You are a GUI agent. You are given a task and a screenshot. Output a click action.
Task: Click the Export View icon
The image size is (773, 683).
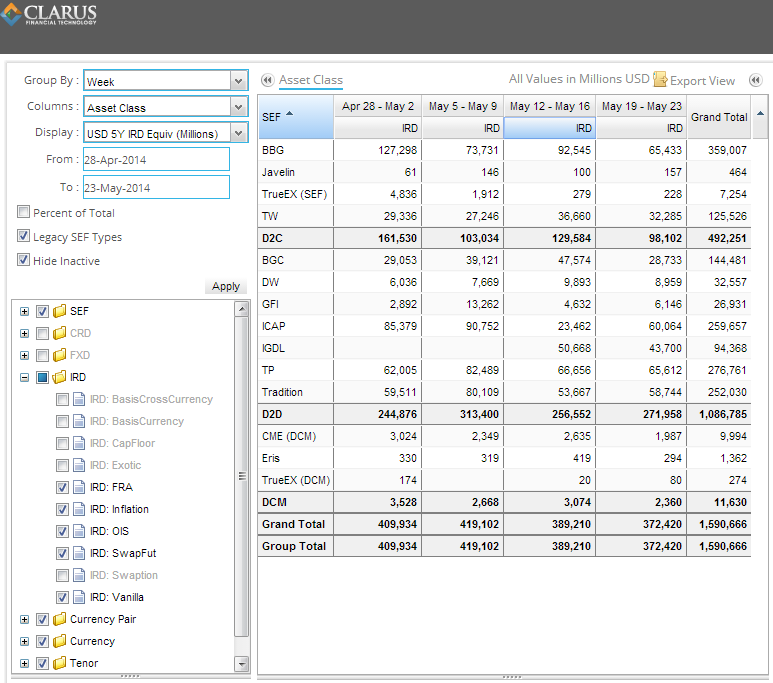pos(660,79)
